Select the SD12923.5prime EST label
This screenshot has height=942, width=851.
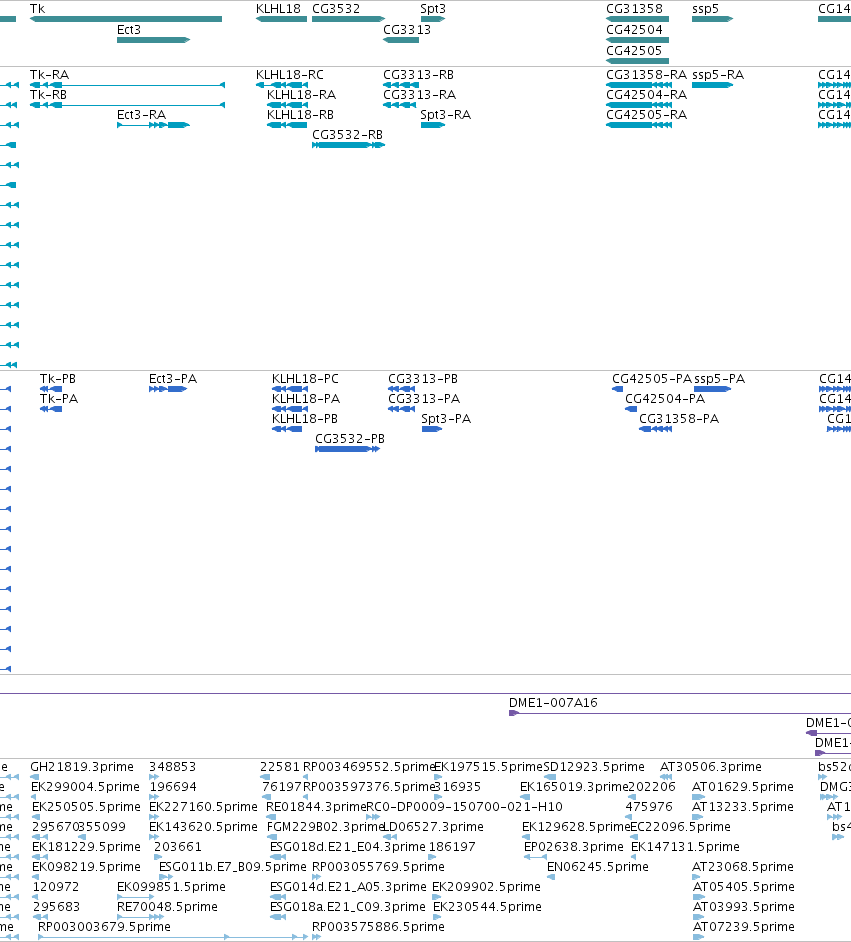point(594,767)
